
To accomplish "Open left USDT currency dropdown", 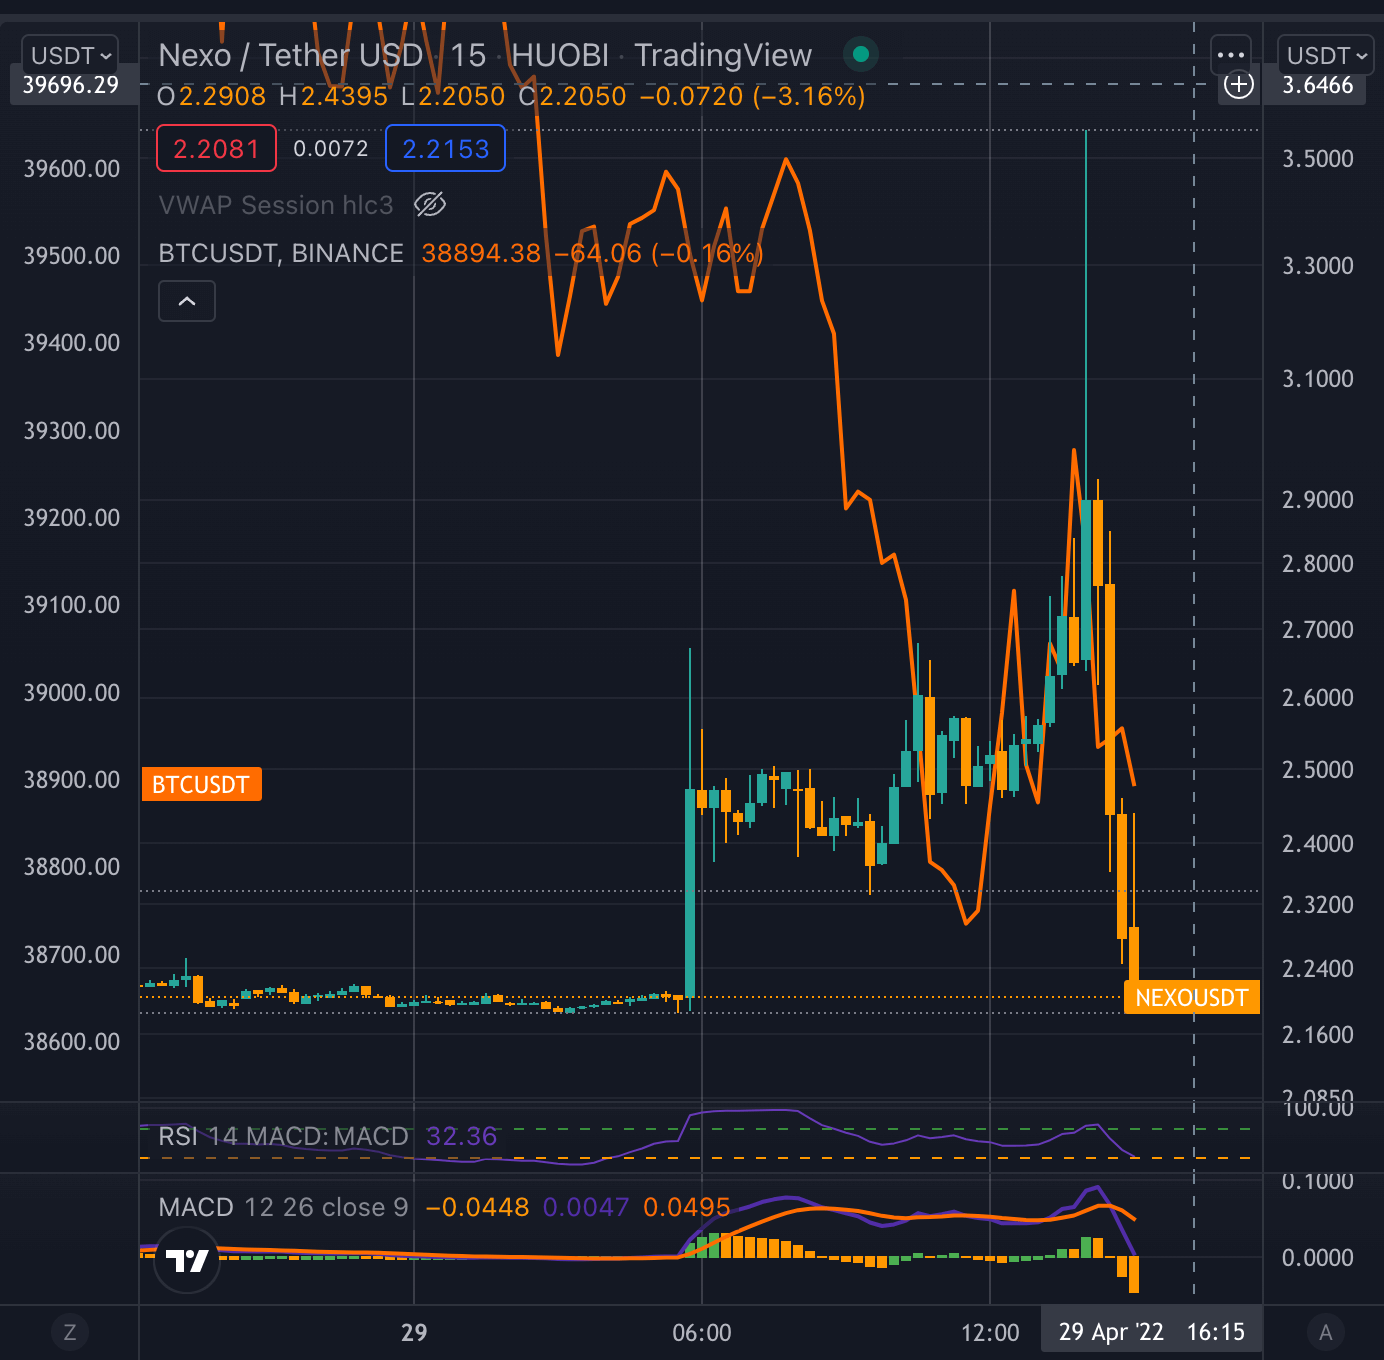I will 70,56.
